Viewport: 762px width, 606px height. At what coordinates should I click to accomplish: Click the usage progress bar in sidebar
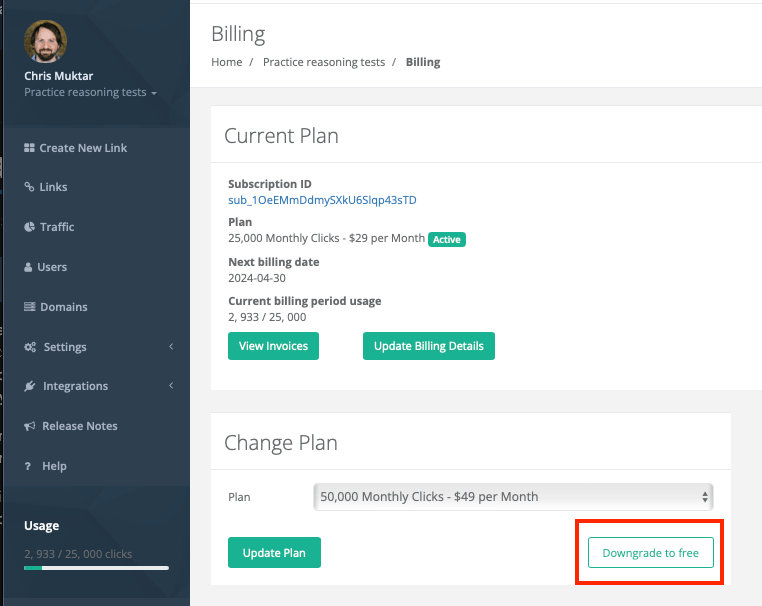click(96, 568)
